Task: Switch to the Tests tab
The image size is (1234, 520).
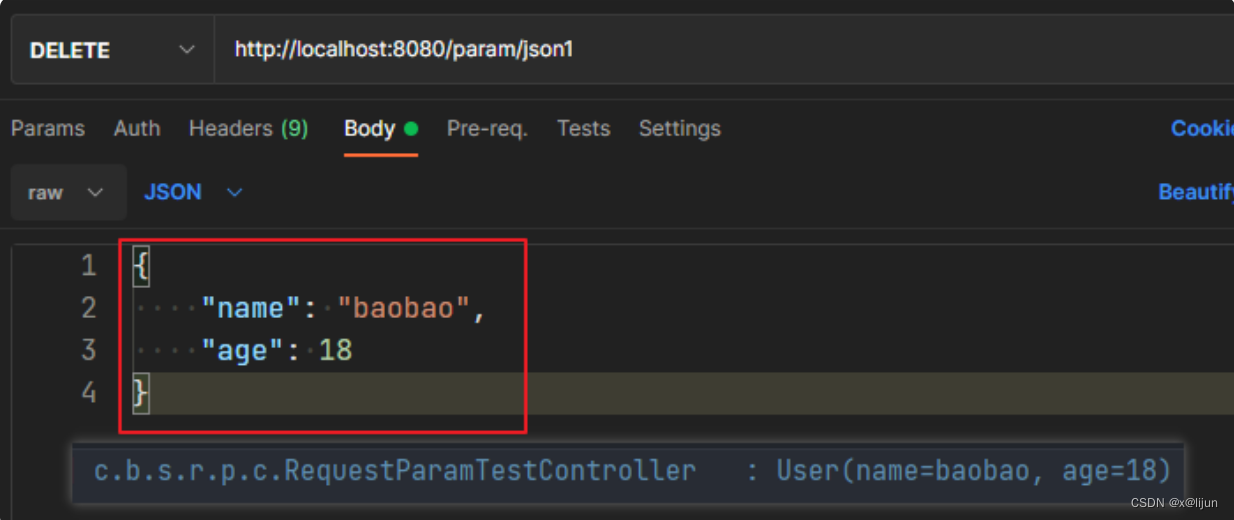Action: 583,129
